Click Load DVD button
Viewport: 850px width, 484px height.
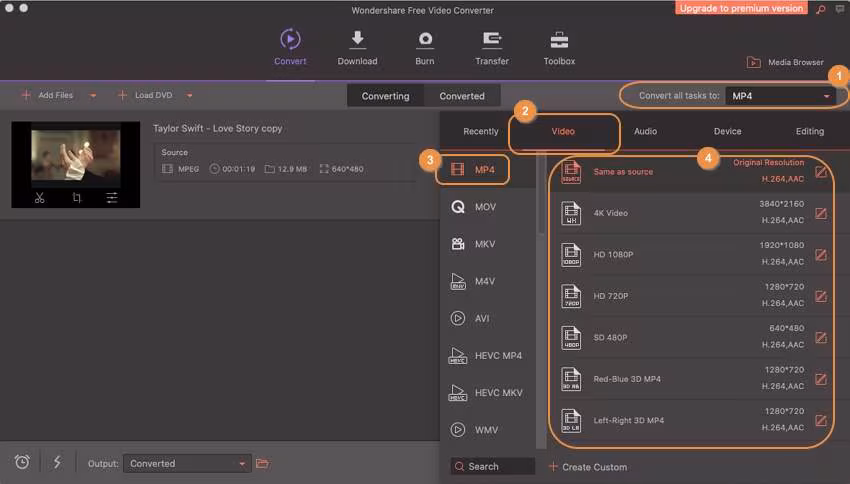click(x=145, y=95)
